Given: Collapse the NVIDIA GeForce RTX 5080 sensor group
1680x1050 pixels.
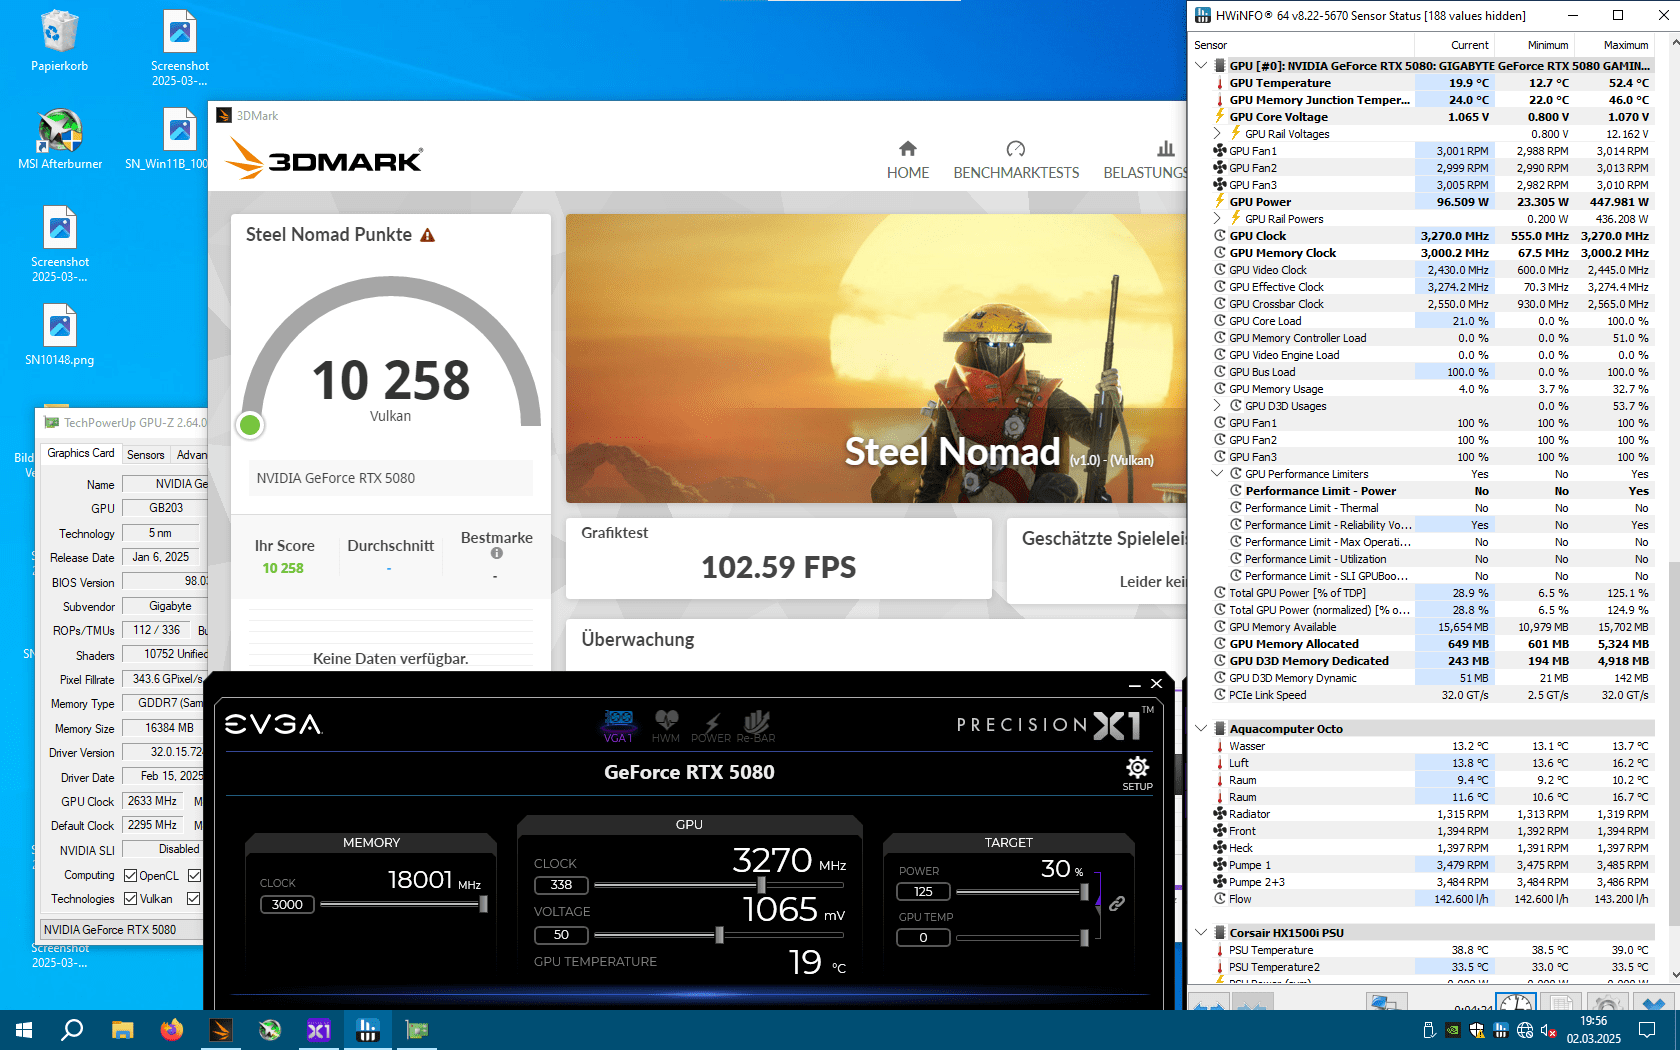Looking at the screenshot, I should tap(1201, 66).
